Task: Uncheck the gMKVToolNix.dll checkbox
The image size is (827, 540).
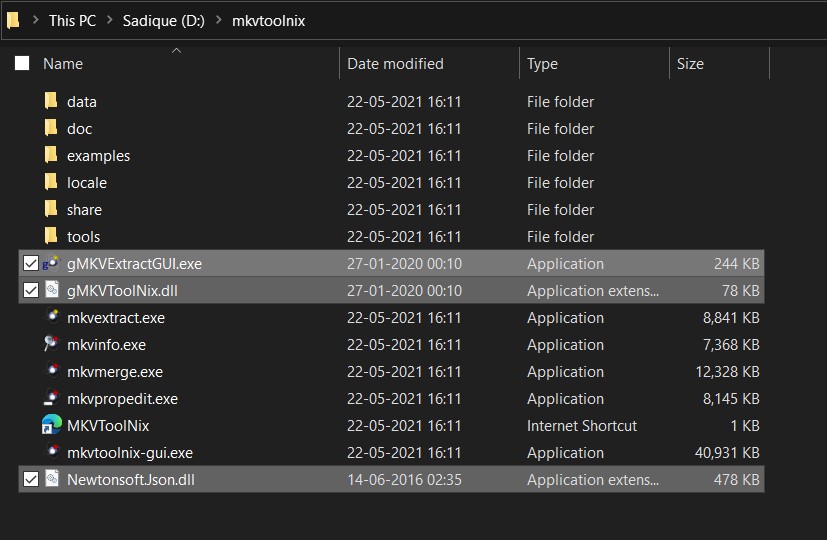Action: click(x=31, y=290)
